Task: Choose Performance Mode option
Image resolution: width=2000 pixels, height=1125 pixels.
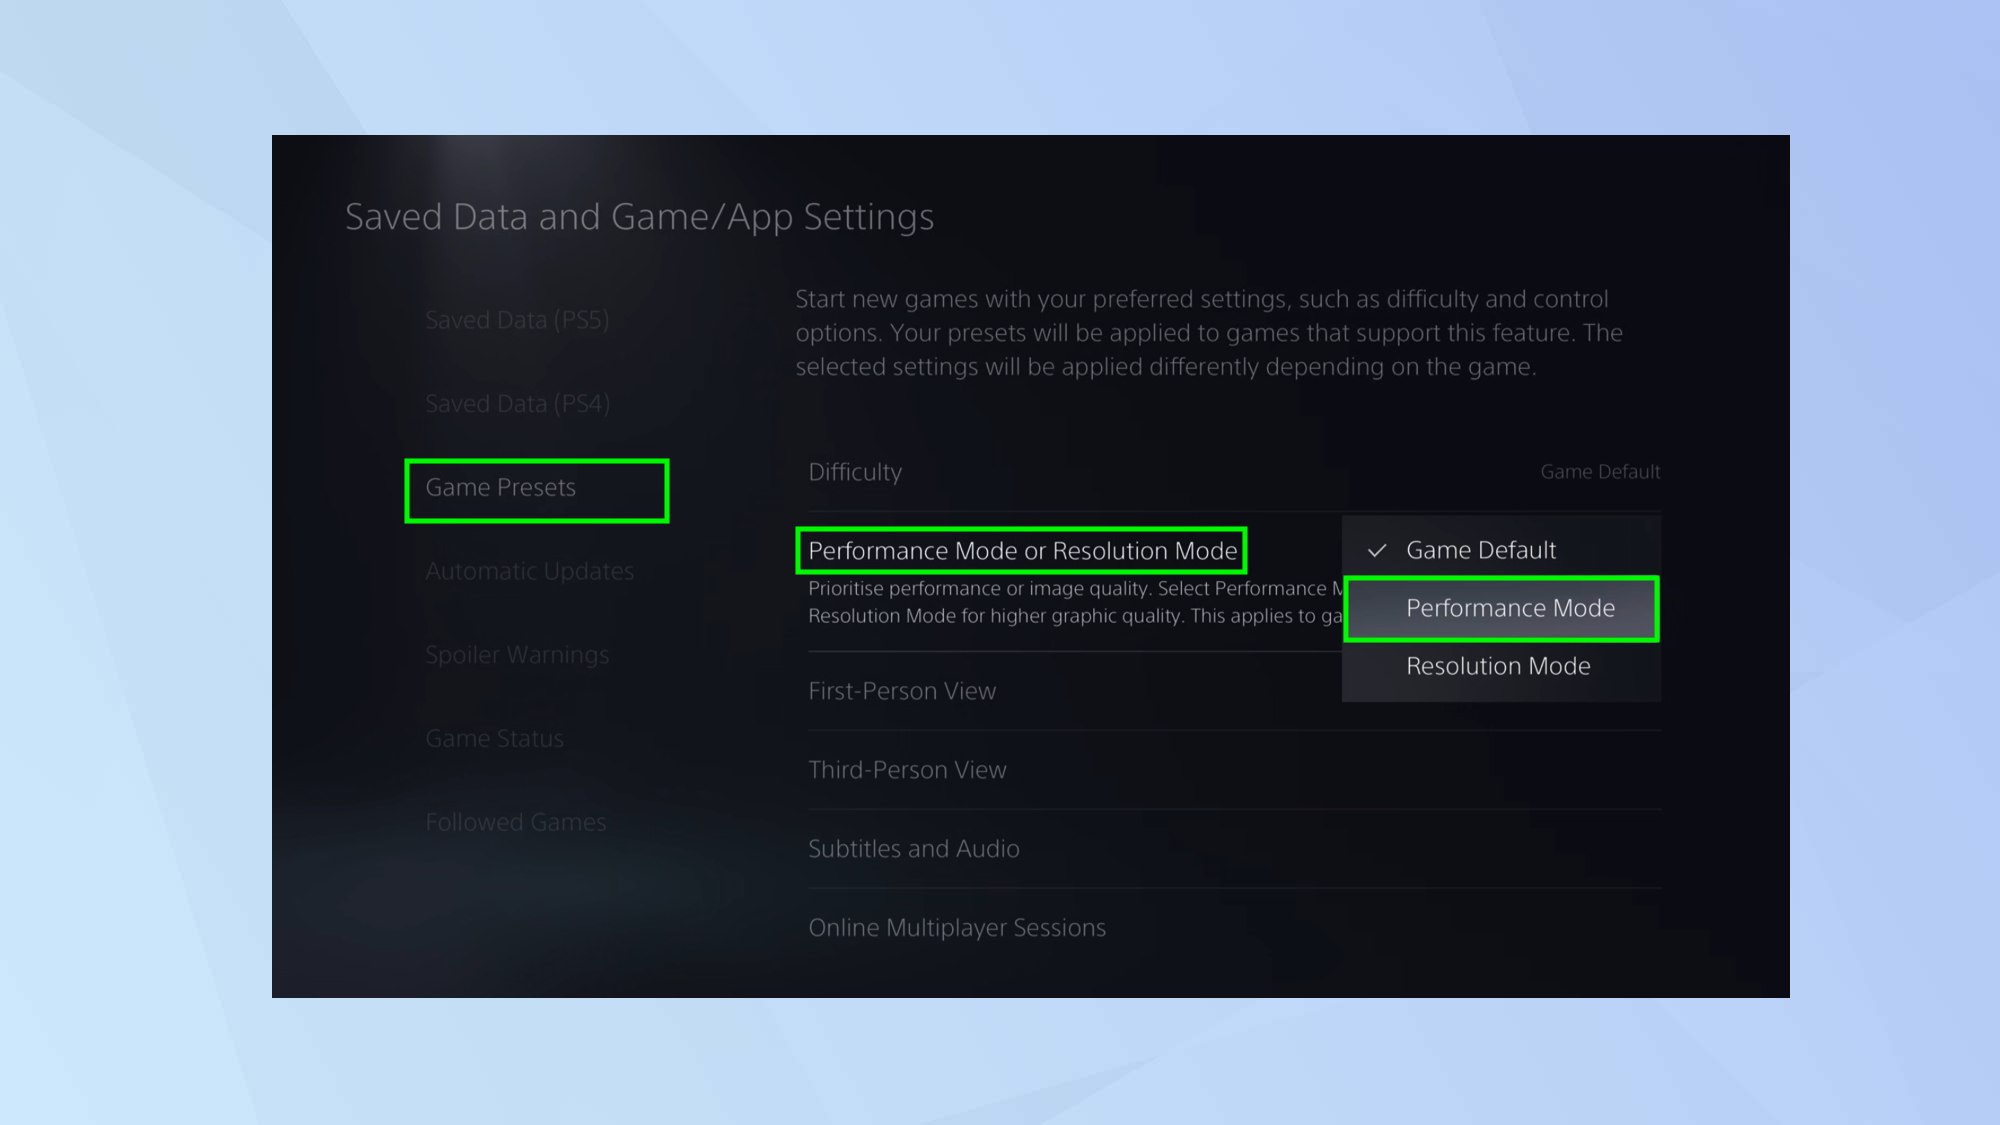Action: (x=1509, y=608)
